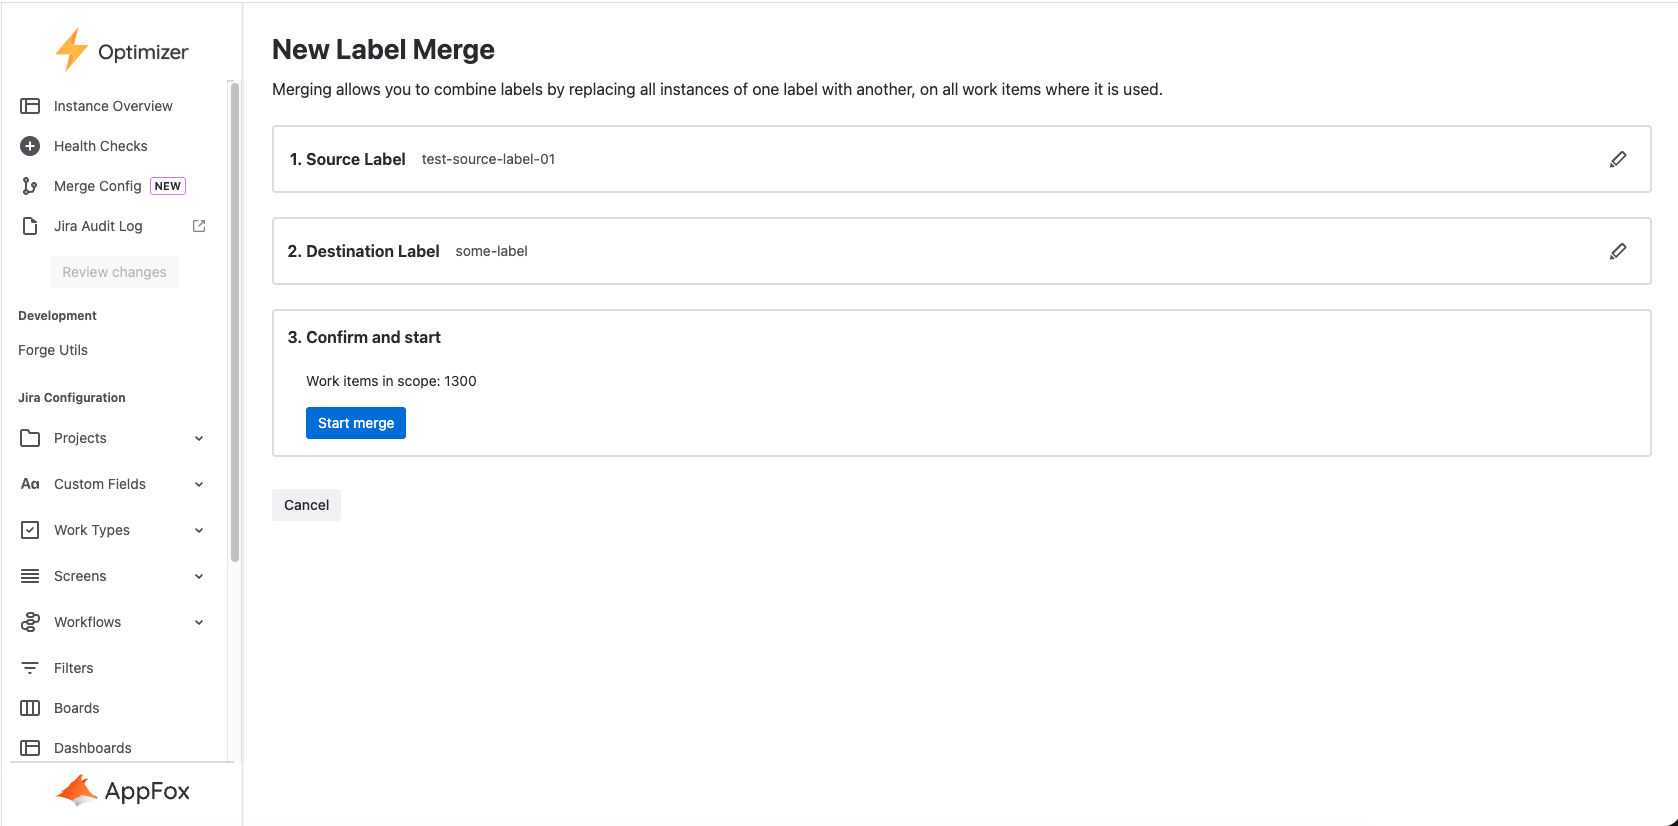Click the Workflows icon in sidebar
1678x826 pixels.
click(x=30, y=622)
